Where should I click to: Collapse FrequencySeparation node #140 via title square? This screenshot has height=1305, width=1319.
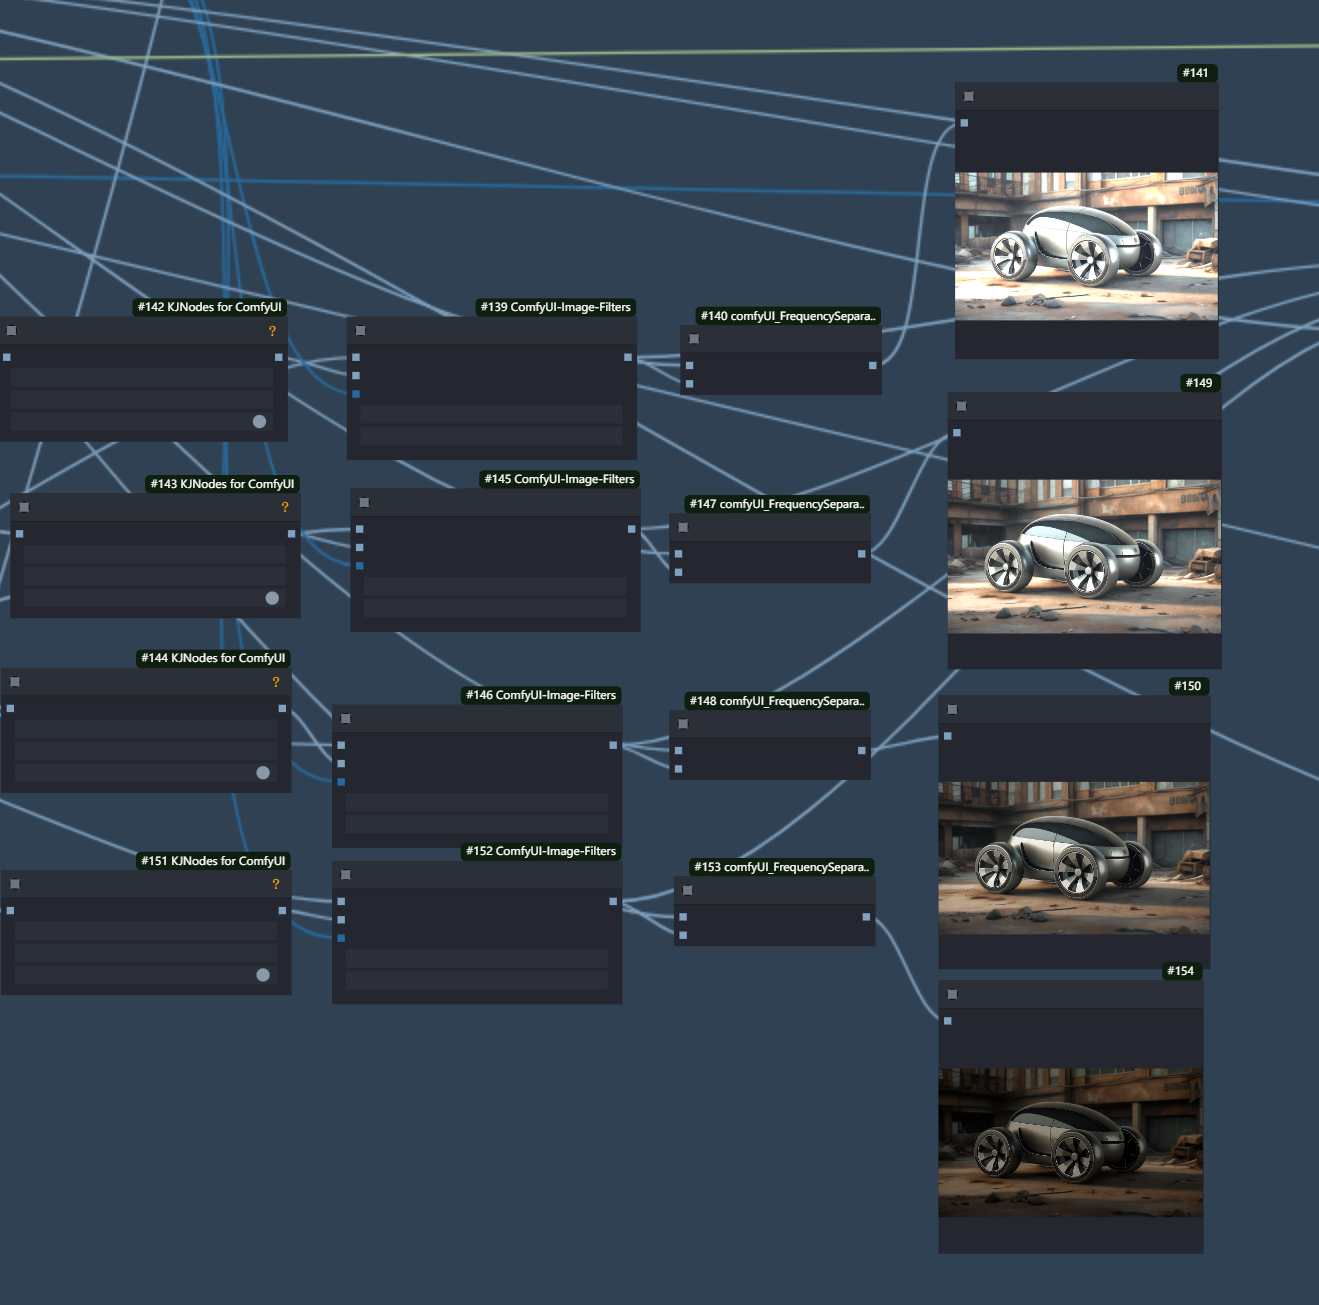point(694,339)
